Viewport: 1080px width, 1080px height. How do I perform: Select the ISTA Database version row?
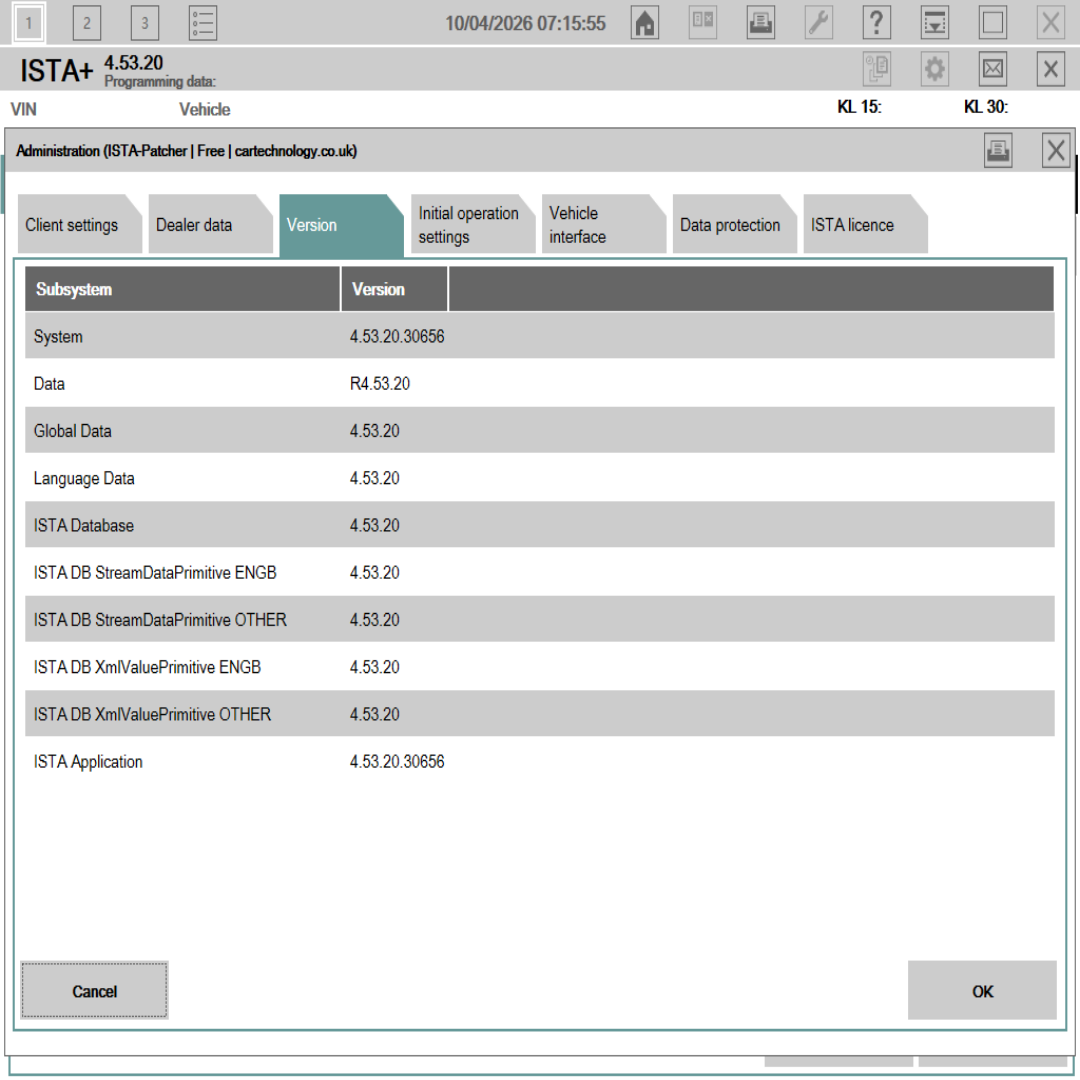click(539, 525)
